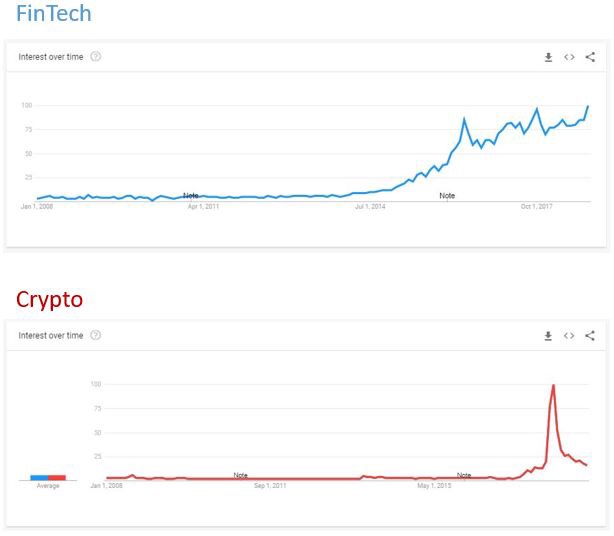The width and height of the screenshot is (614, 536).
Task: Click the second Note marker on Crypto chart
Action: (x=463, y=475)
